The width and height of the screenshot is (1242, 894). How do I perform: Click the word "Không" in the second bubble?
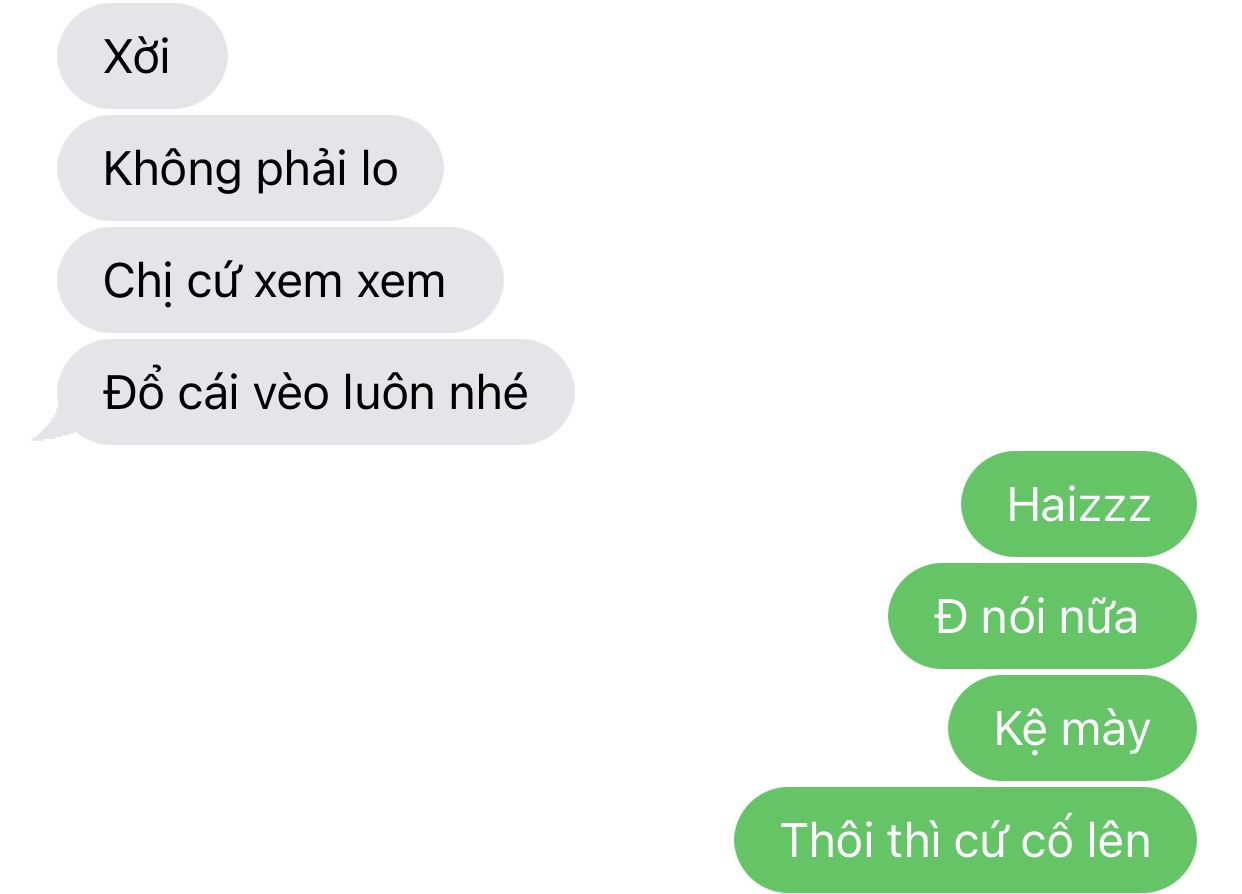pyautogui.click(x=172, y=169)
